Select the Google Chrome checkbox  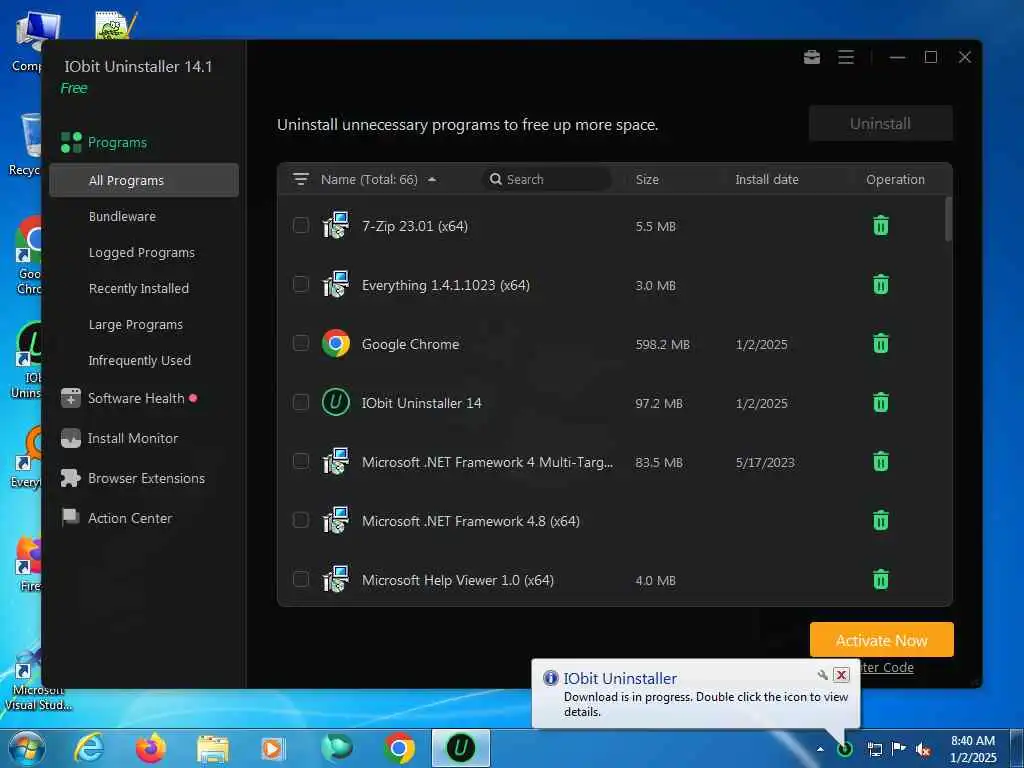[x=300, y=343]
